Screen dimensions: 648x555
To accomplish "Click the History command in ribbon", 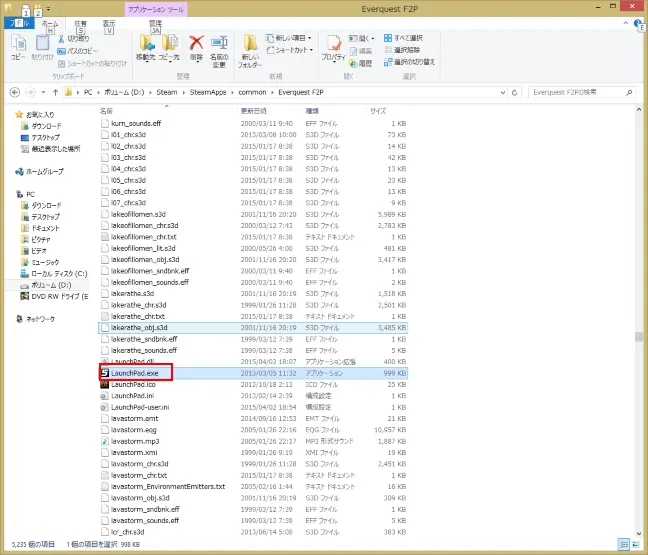I will pos(361,64).
